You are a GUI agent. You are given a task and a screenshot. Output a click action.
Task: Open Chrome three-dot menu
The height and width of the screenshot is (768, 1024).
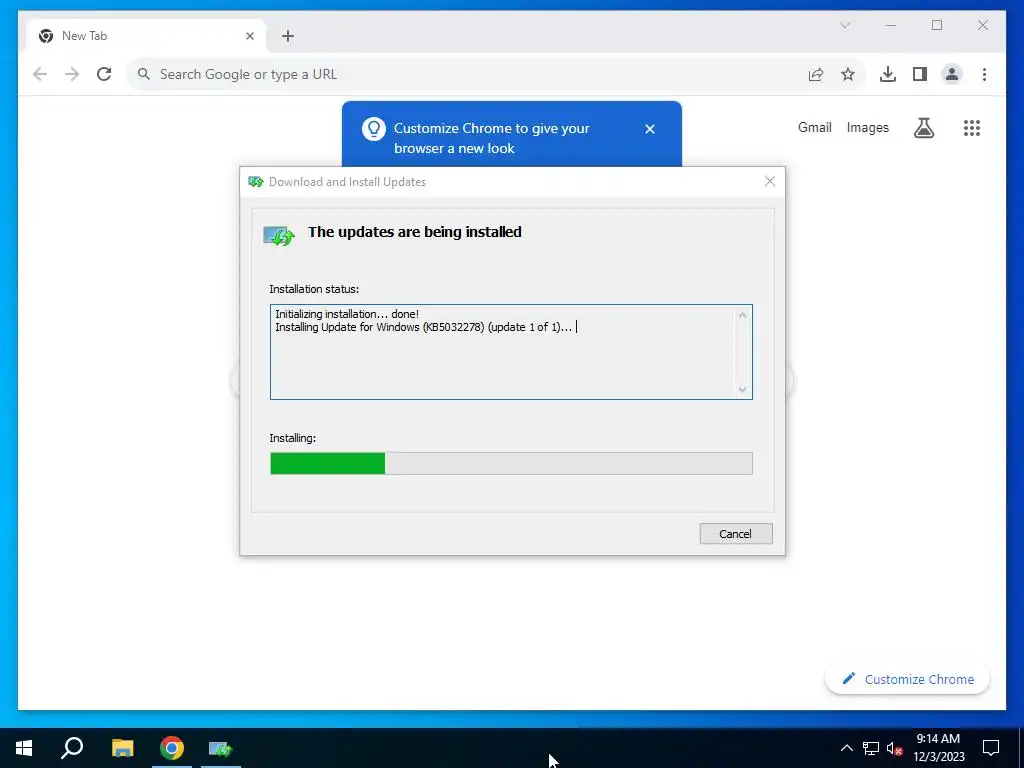pyautogui.click(x=984, y=74)
